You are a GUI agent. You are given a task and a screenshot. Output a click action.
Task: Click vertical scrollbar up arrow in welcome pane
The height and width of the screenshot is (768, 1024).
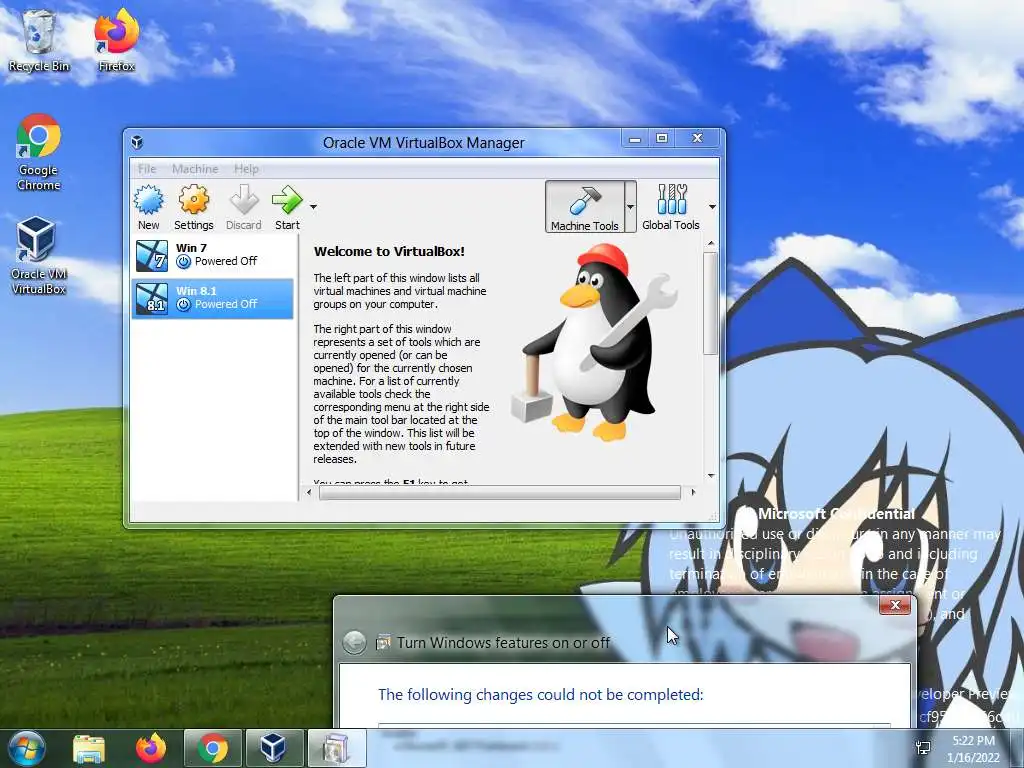click(x=711, y=244)
